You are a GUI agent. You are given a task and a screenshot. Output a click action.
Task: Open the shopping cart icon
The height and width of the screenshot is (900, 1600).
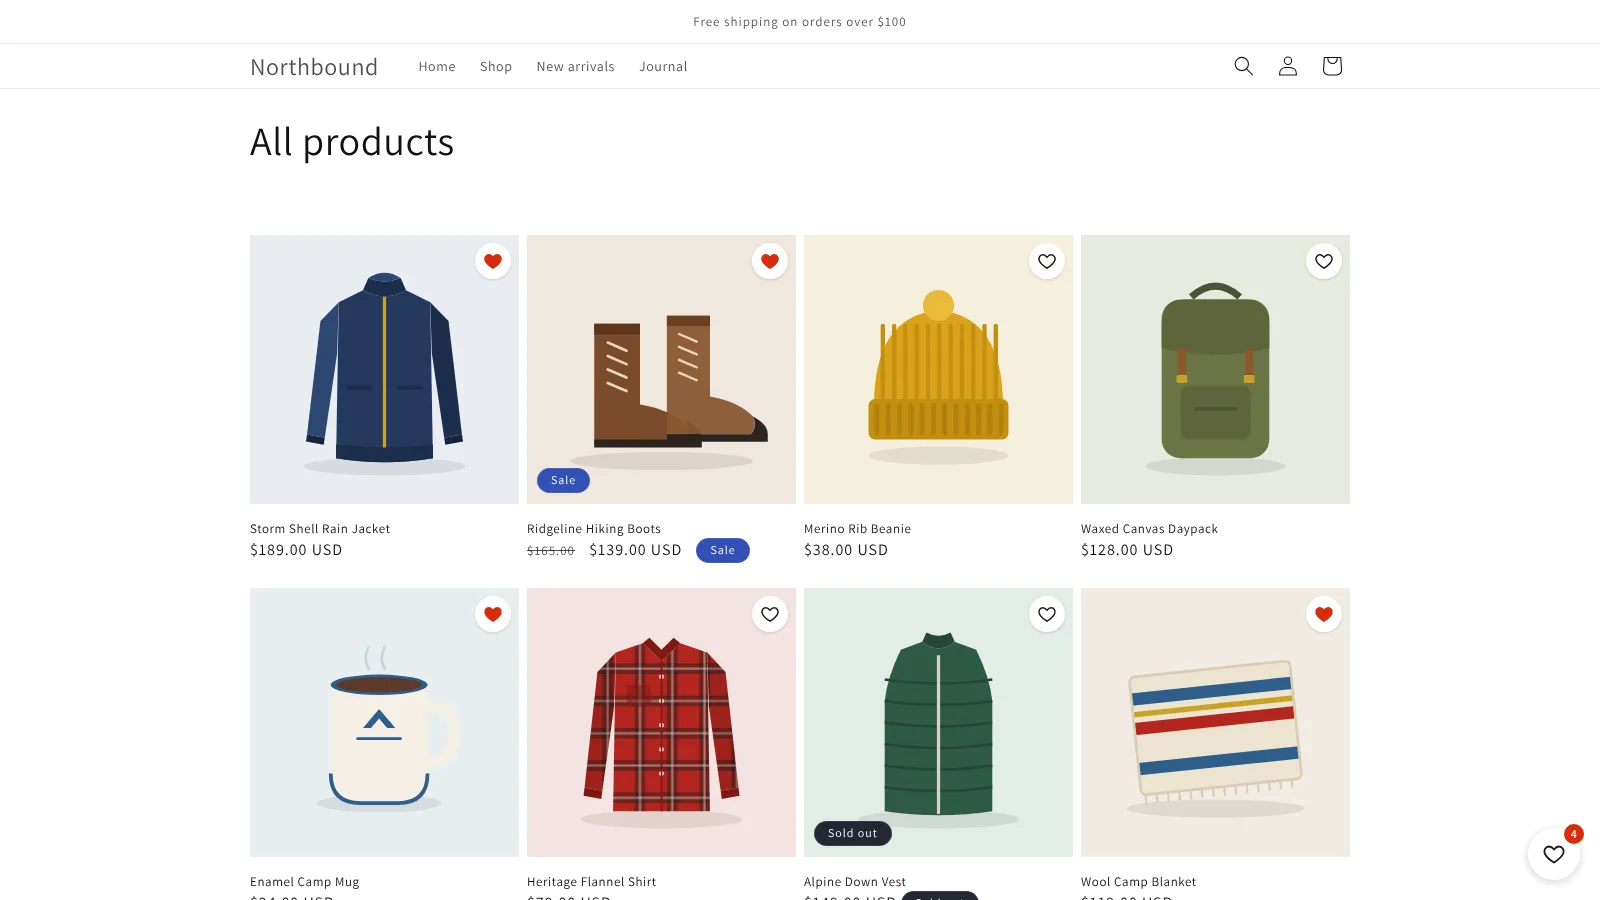[1332, 66]
